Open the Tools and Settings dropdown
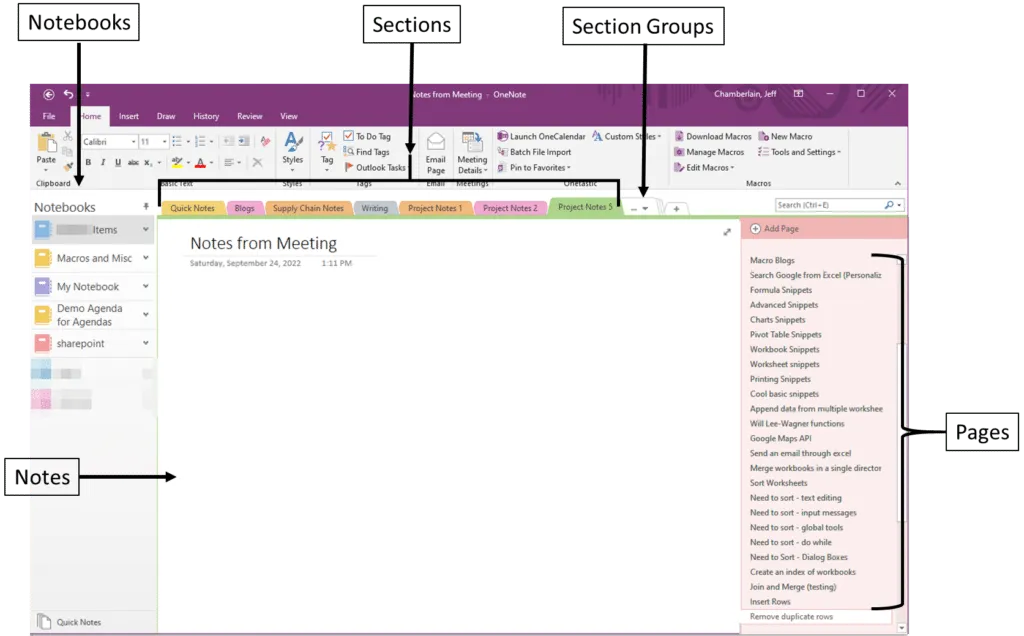This screenshot has width=1024, height=636. (x=799, y=152)
